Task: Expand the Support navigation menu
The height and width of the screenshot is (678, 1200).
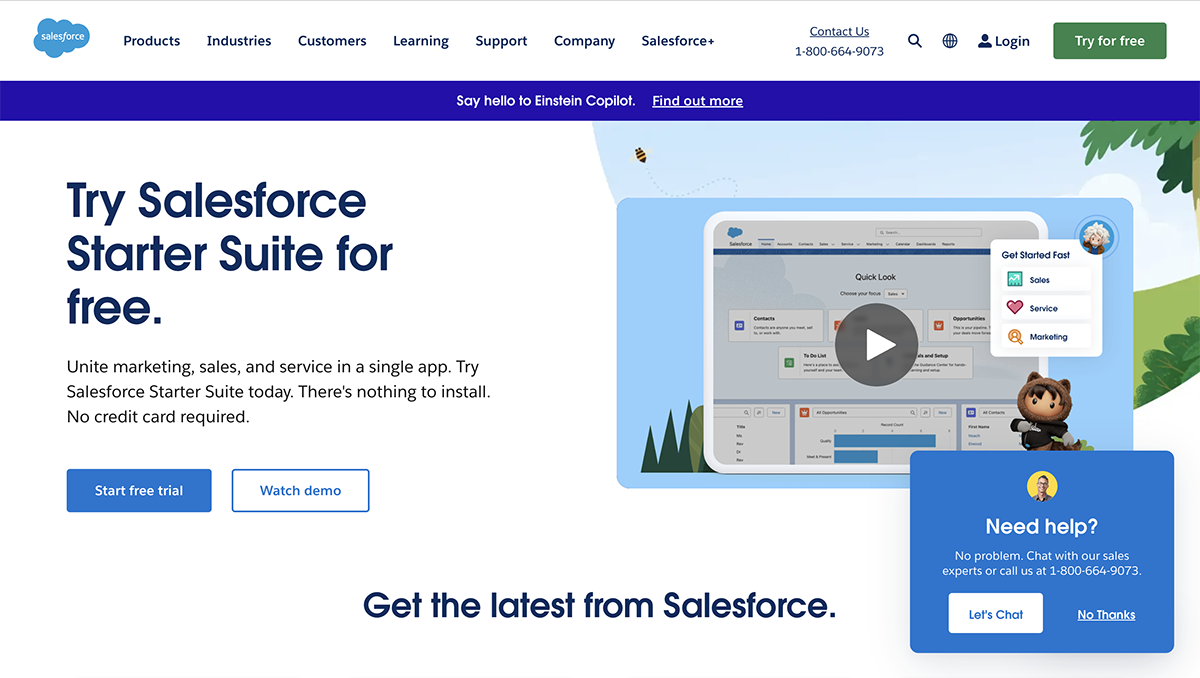Action: tap(501, 41)
